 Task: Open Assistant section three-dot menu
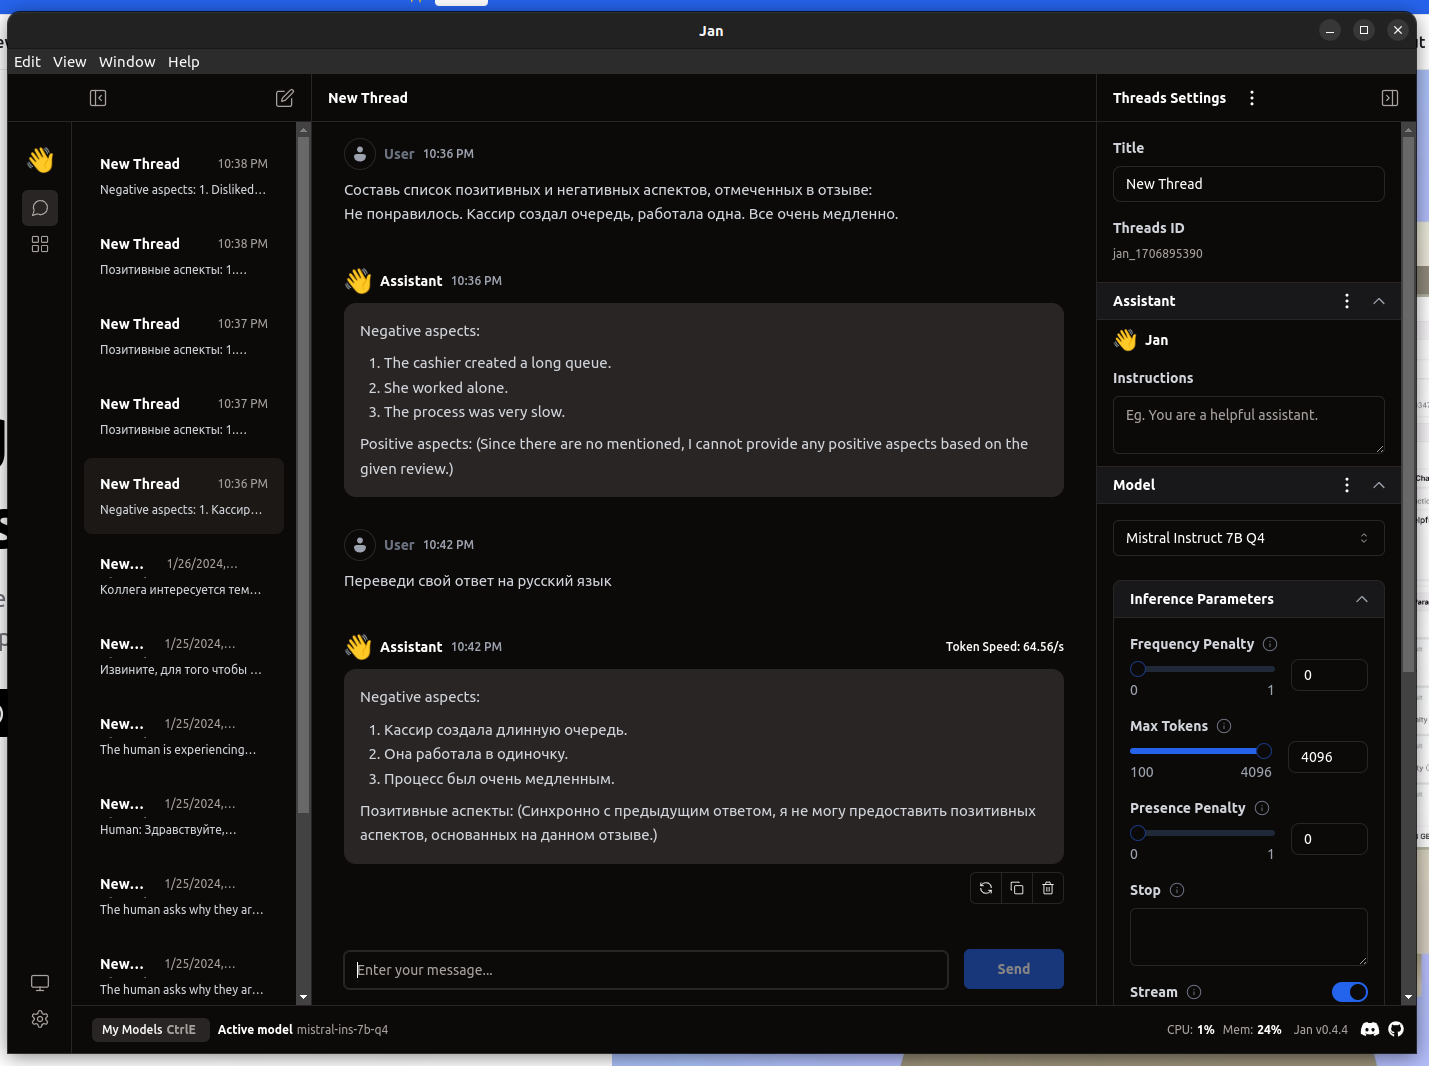1347,301
